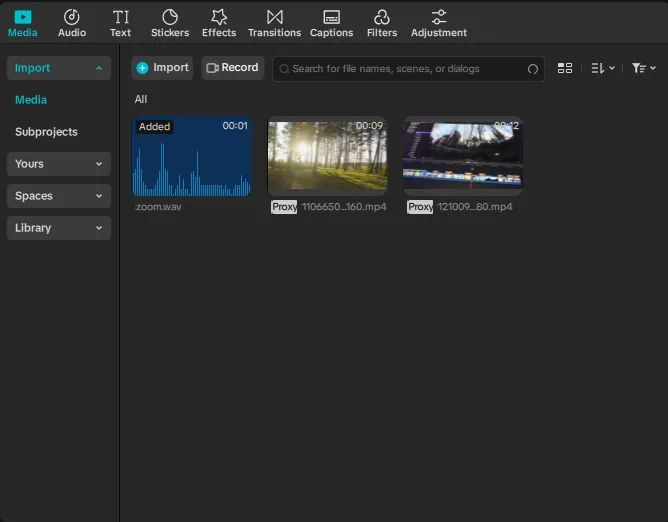Open the sort order dropdown
668x522 pixels.
[602, 68]
